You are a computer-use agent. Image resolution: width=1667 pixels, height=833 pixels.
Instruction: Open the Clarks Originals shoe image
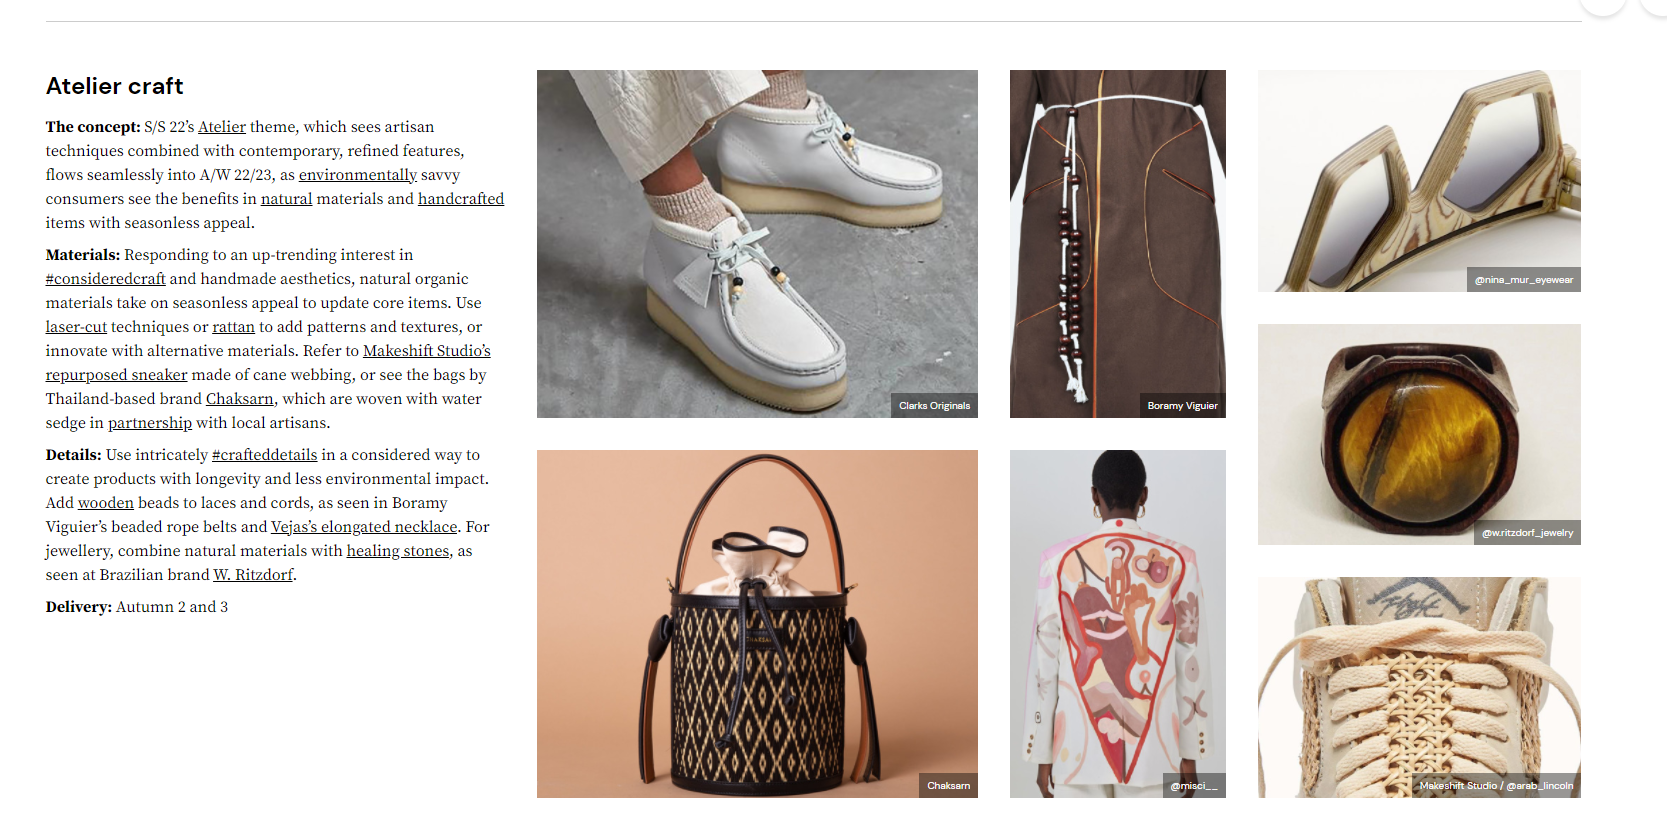coord(757,244)
